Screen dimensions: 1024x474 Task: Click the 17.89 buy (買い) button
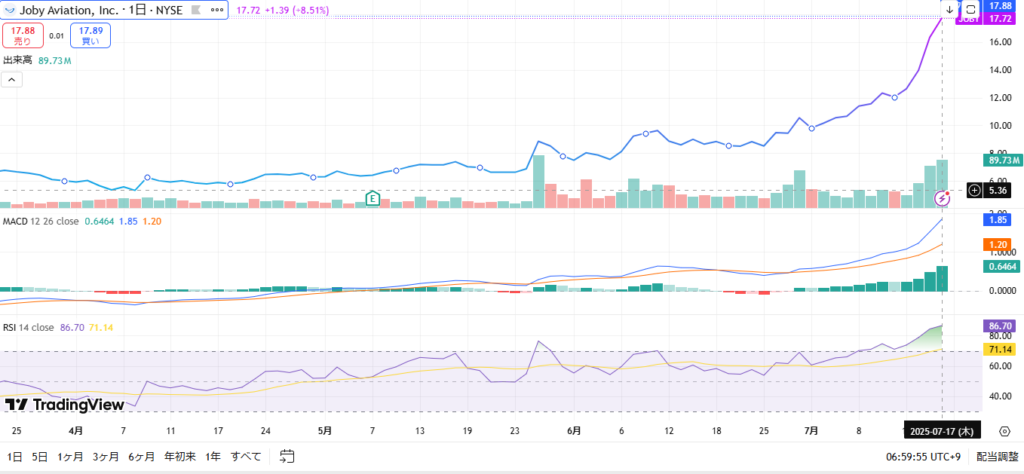pos(90,35)
